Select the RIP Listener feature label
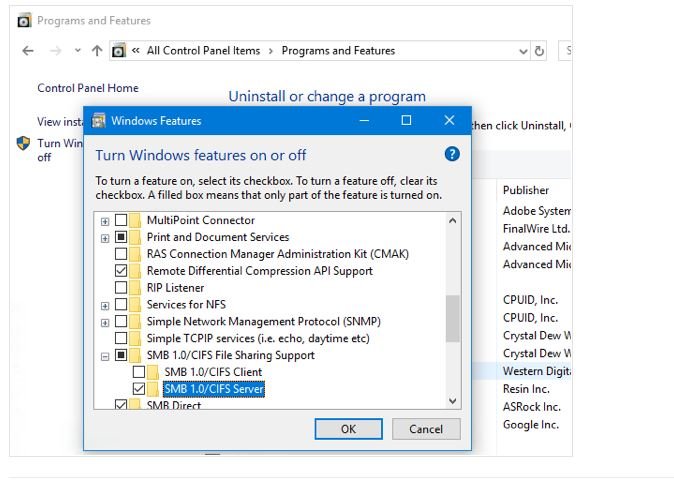The height and width of the screenshot is (484, 674). (x=175, y=288)
